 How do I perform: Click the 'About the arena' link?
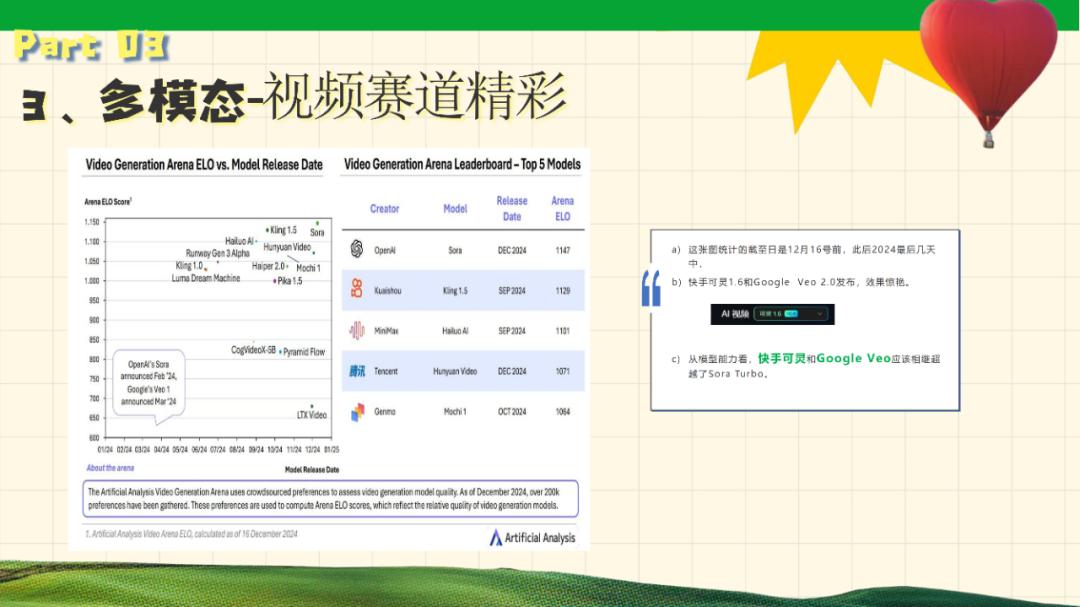(110, 468)
